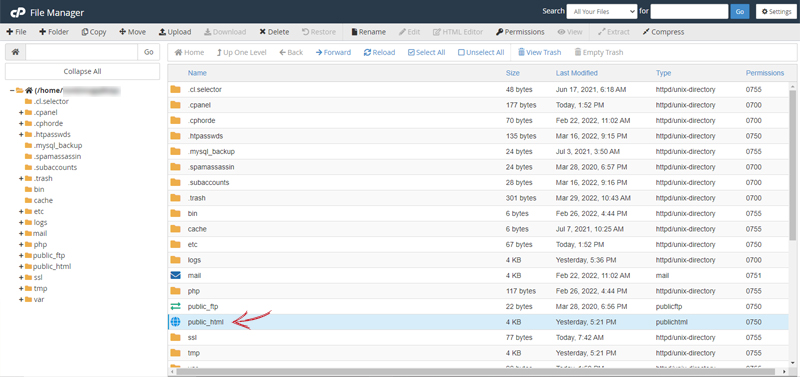Screen dimensions: 800x377
Task: Collapse the /home root tree node
Action: [12, 90]
